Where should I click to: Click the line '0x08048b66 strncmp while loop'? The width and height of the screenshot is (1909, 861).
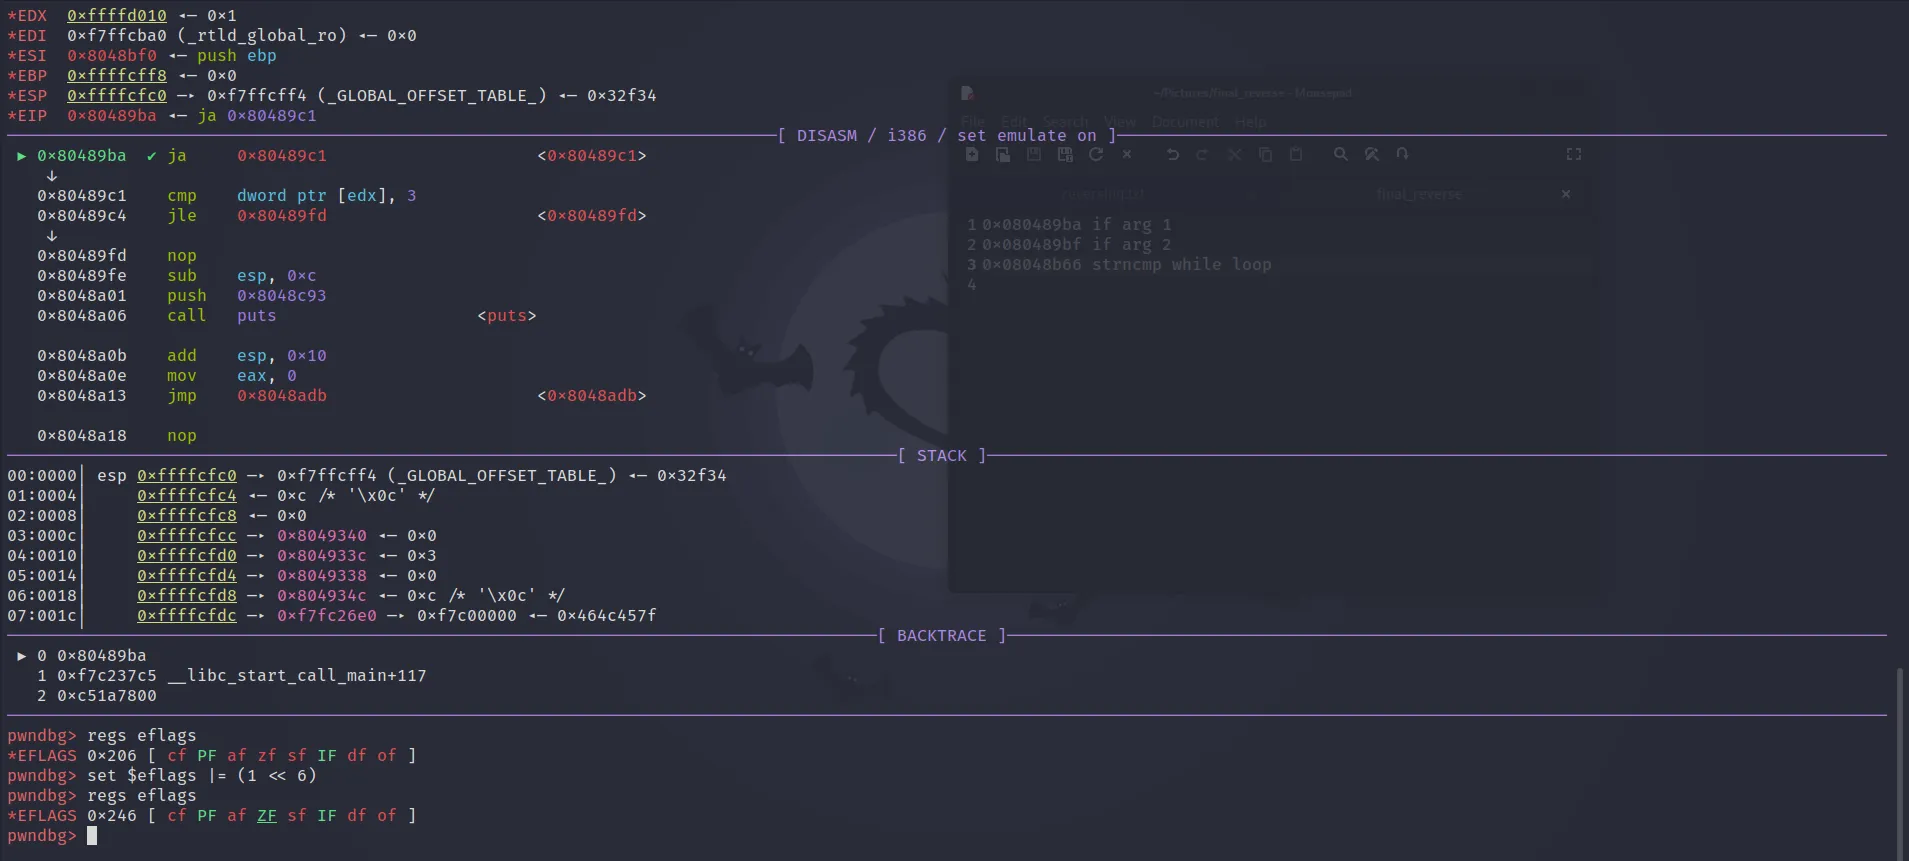1126,265
